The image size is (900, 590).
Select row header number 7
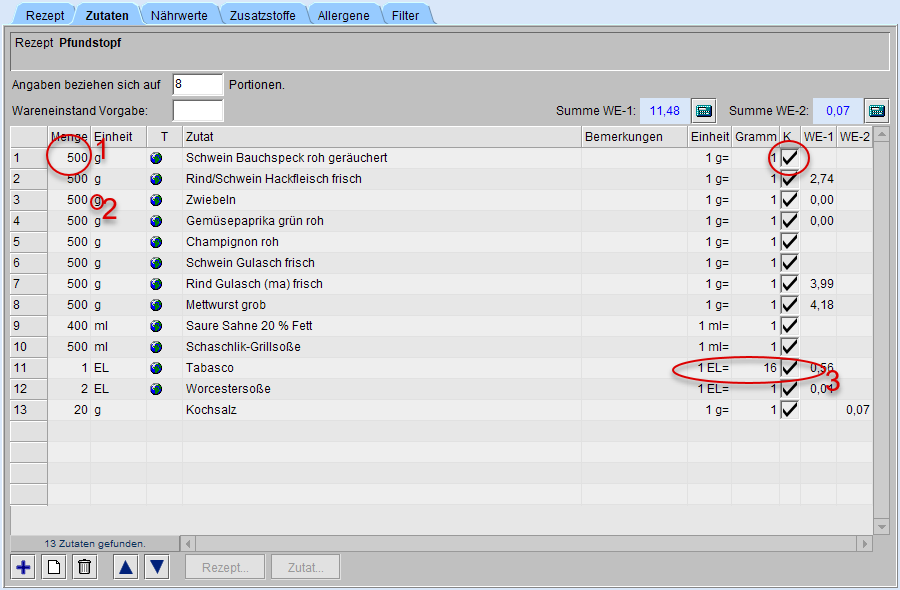coord(29,284)
